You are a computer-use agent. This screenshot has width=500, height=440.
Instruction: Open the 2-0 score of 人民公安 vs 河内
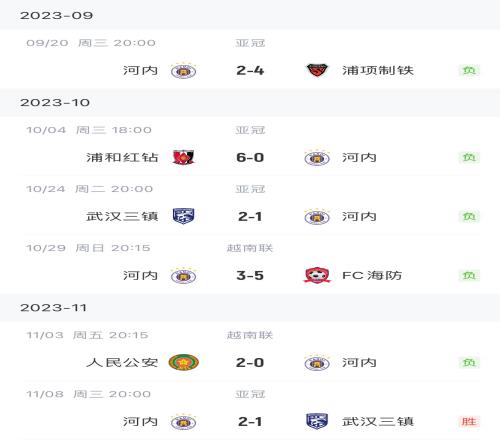[x=250, y=362]
